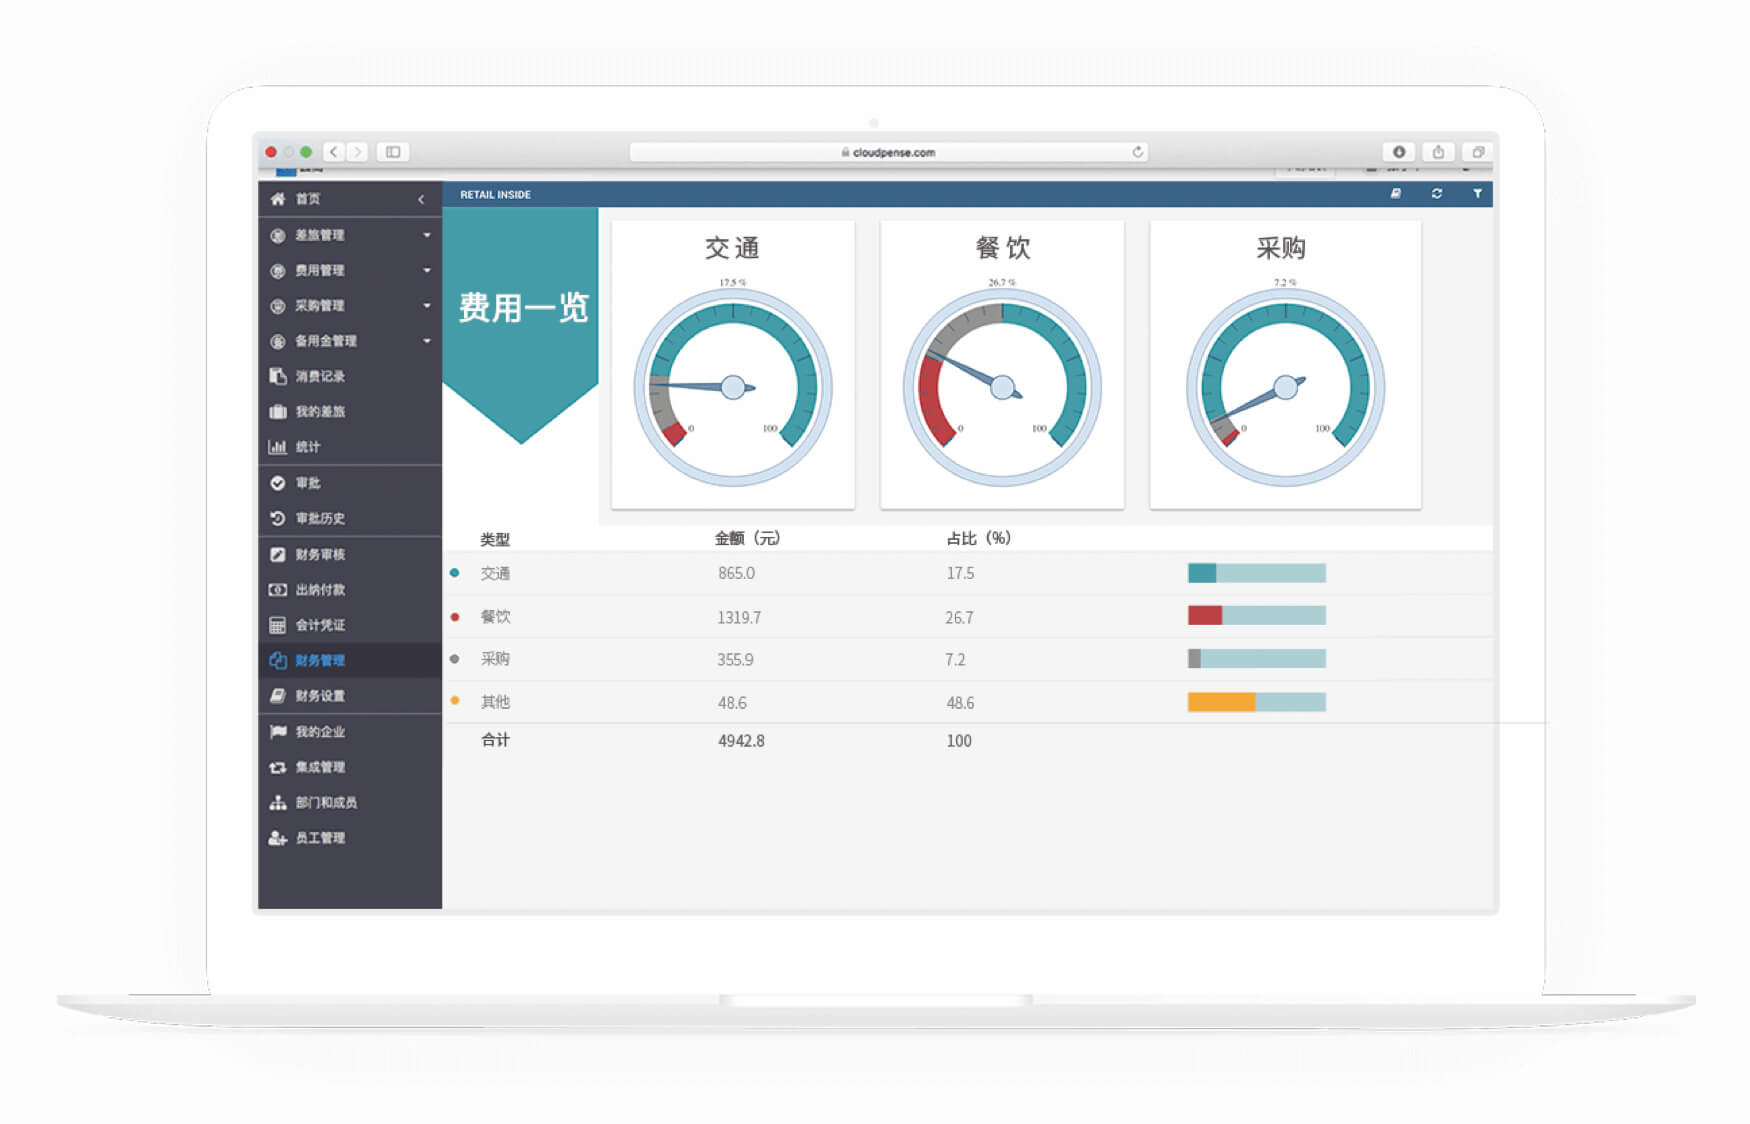Viewport: 1750px width, 1124px height.
Task: Open the filter funnel icon
Action: [x=1477, y=194]
